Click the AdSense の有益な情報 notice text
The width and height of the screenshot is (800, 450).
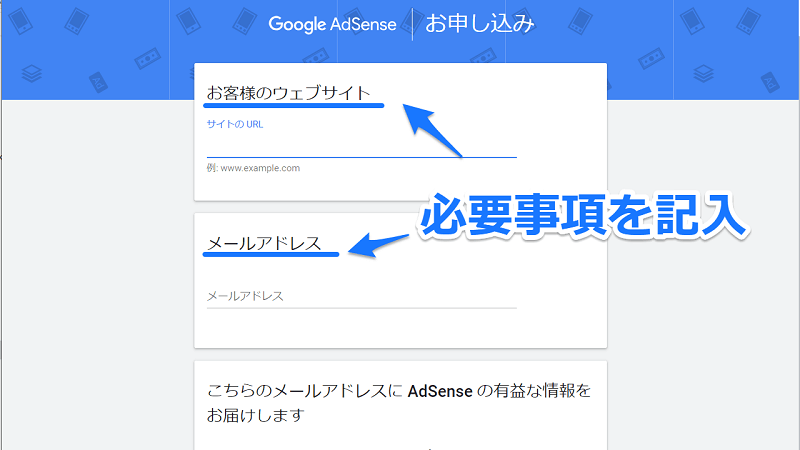398,402
